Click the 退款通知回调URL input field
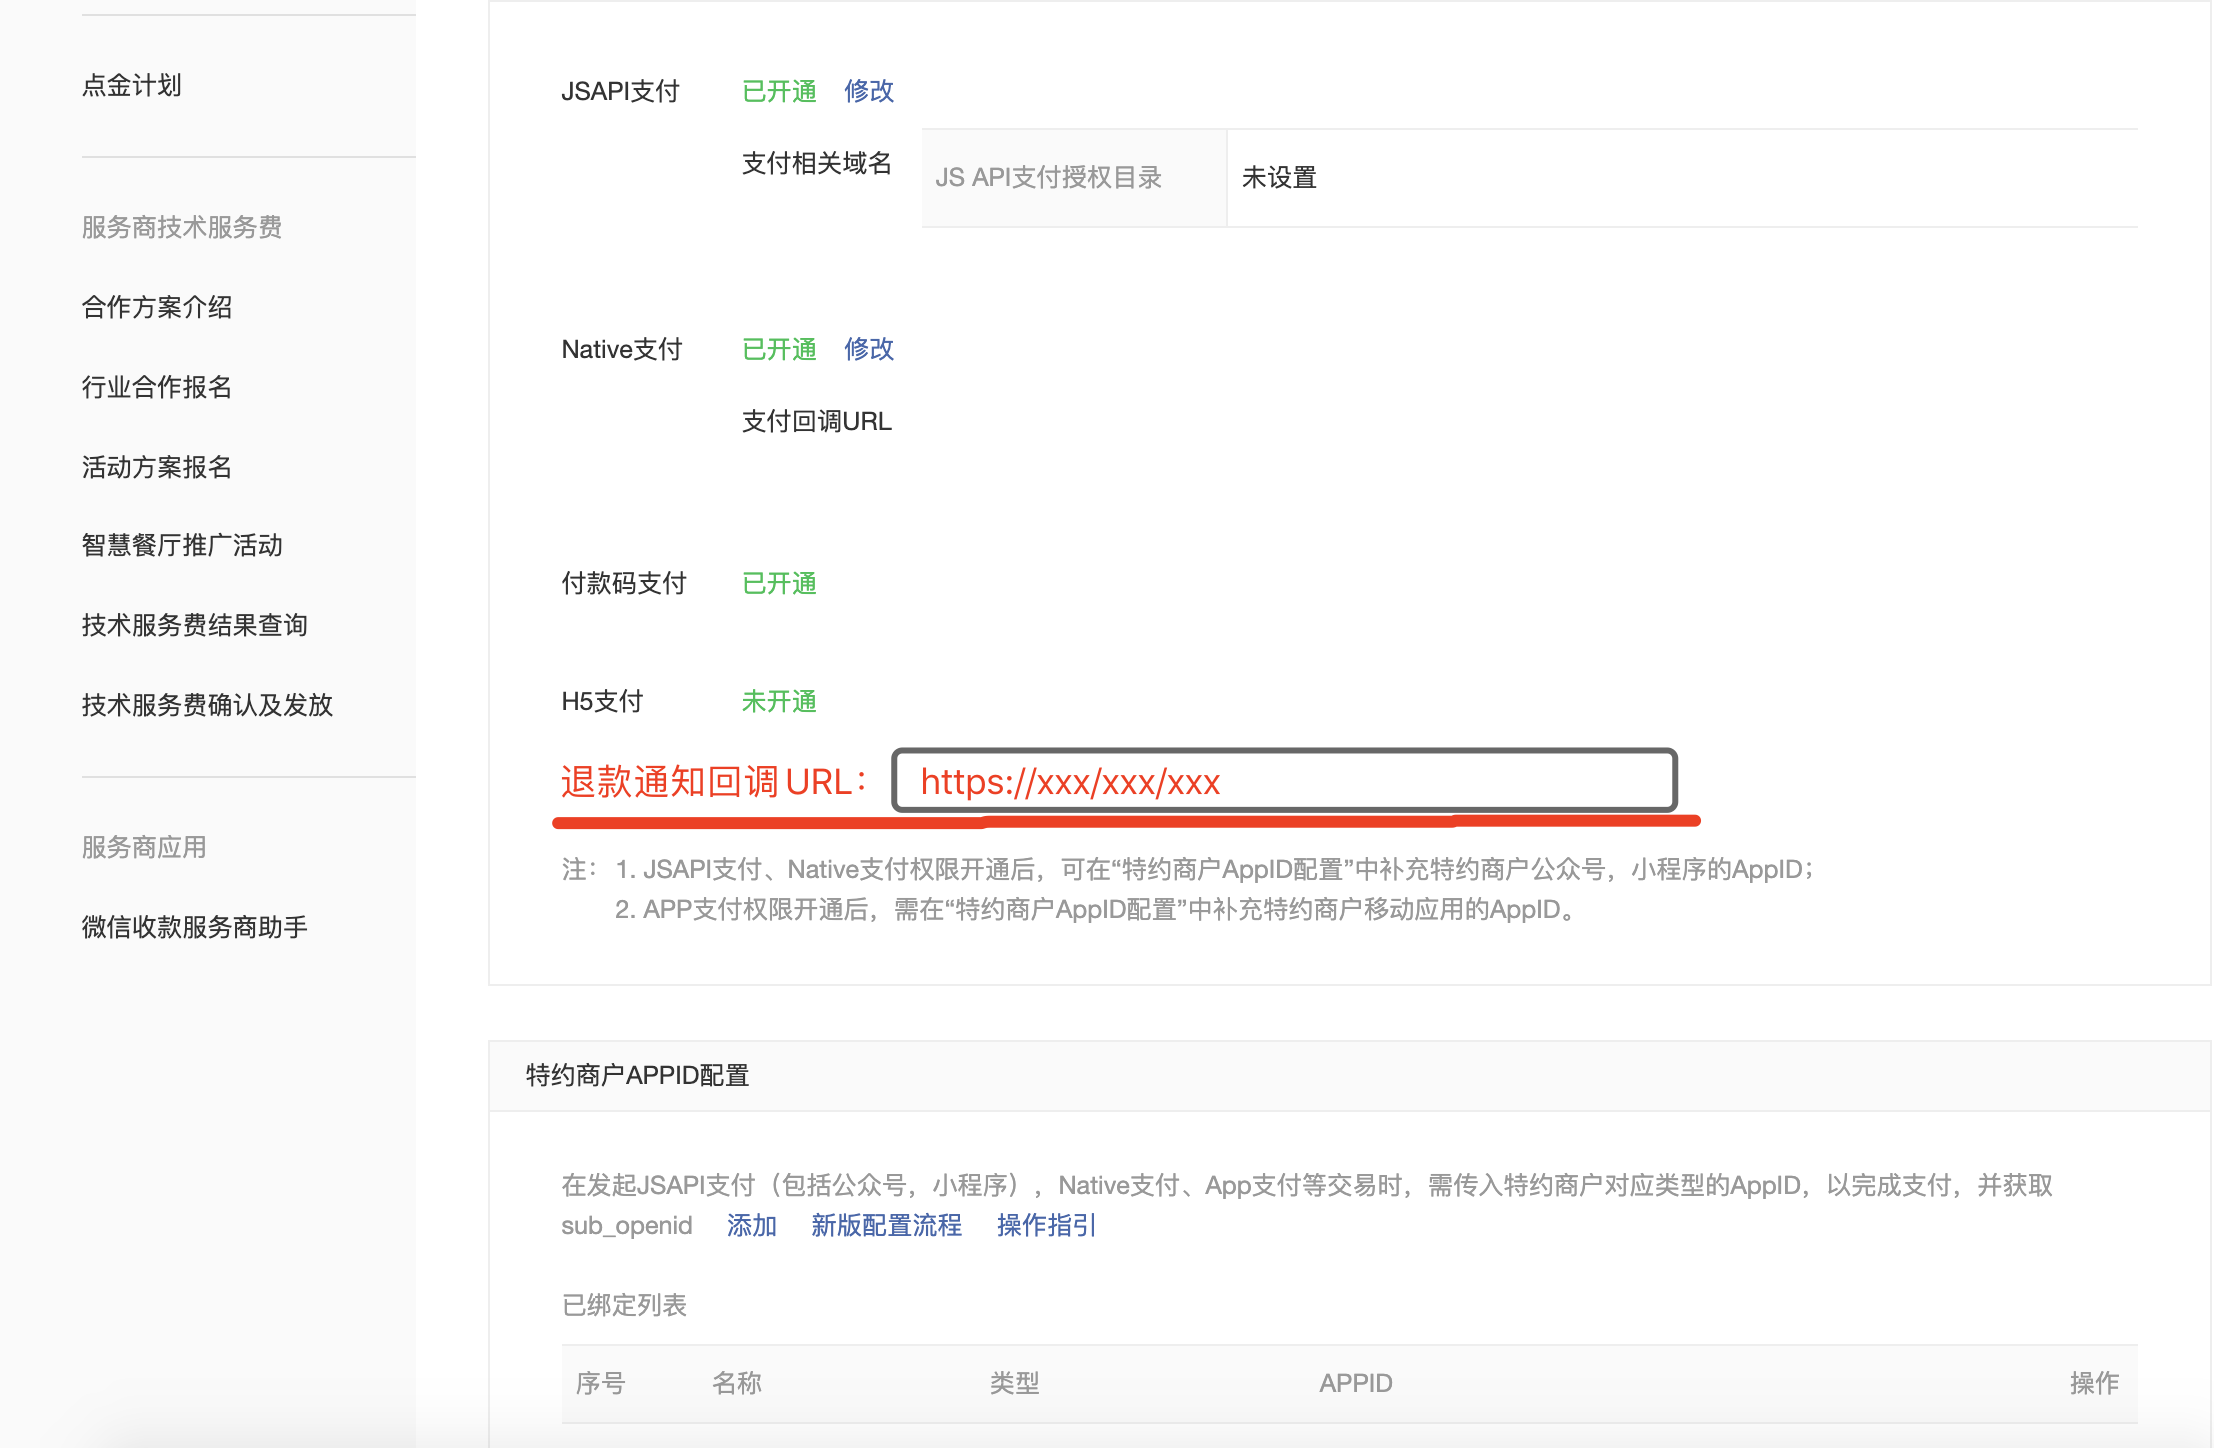Screen dimensions: 2214x1448 pos(1284,781)
